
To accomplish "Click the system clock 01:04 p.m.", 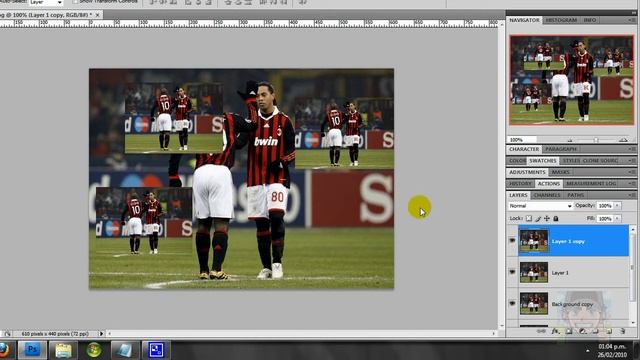I will [x=612, y=347].
